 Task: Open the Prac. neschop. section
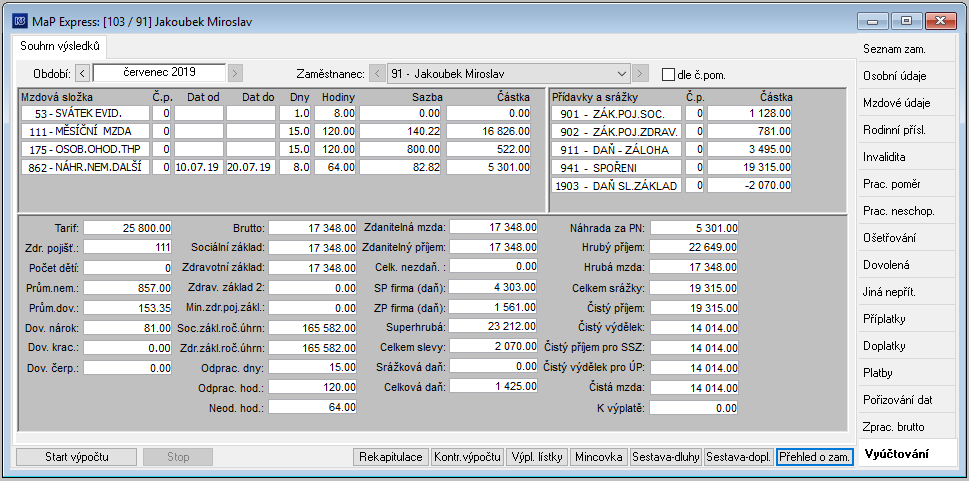(907, 211)
